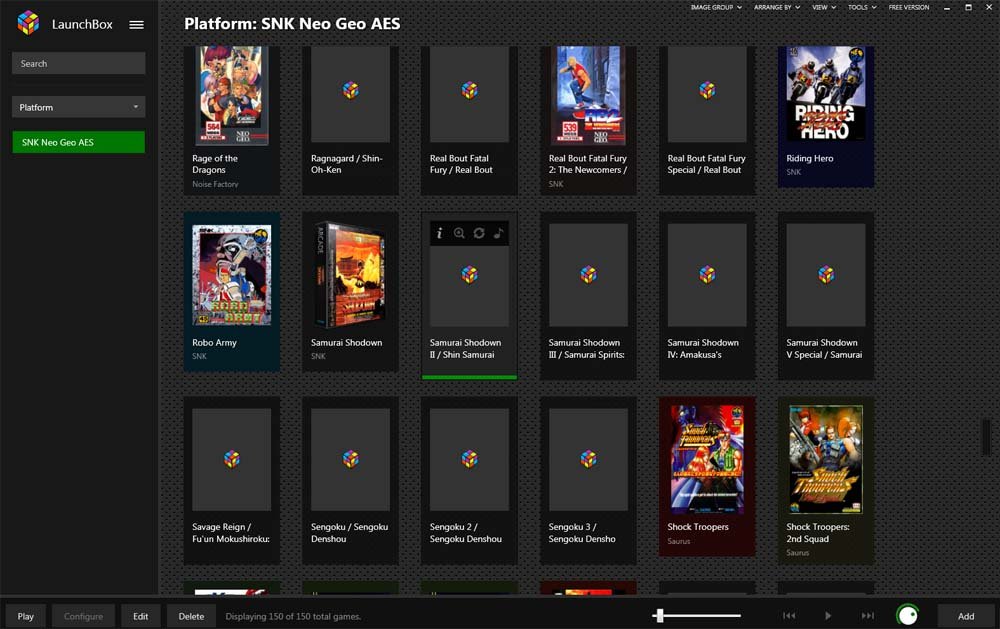Open the Tools menu
The height and width of the screenshot is (629, 1000).
click(862, 8)
